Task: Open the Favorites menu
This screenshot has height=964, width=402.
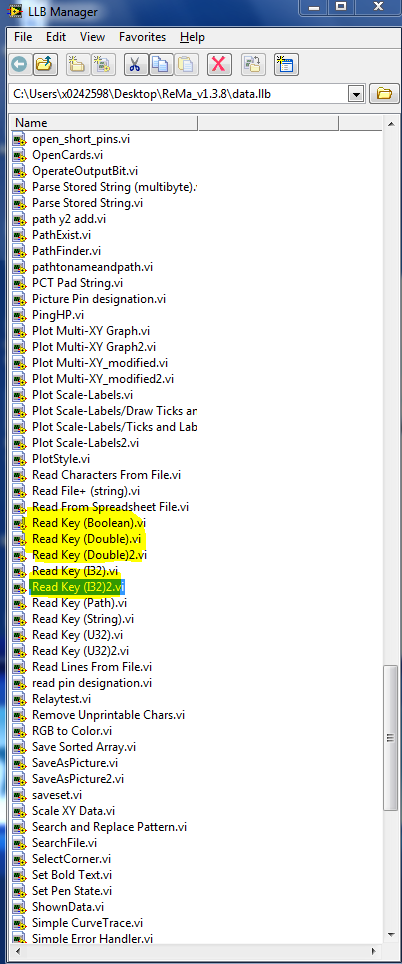Action: 143,37
